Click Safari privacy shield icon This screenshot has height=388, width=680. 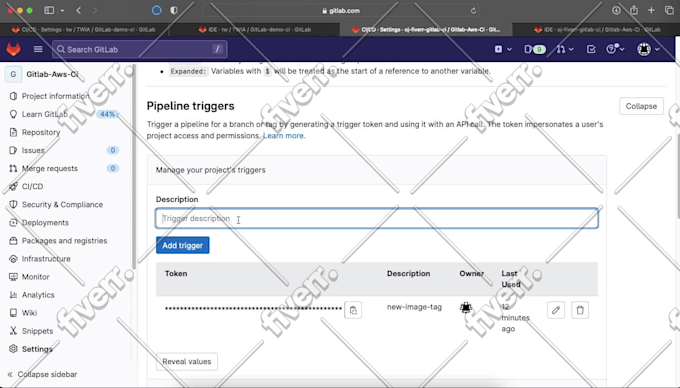pos(174,10)
